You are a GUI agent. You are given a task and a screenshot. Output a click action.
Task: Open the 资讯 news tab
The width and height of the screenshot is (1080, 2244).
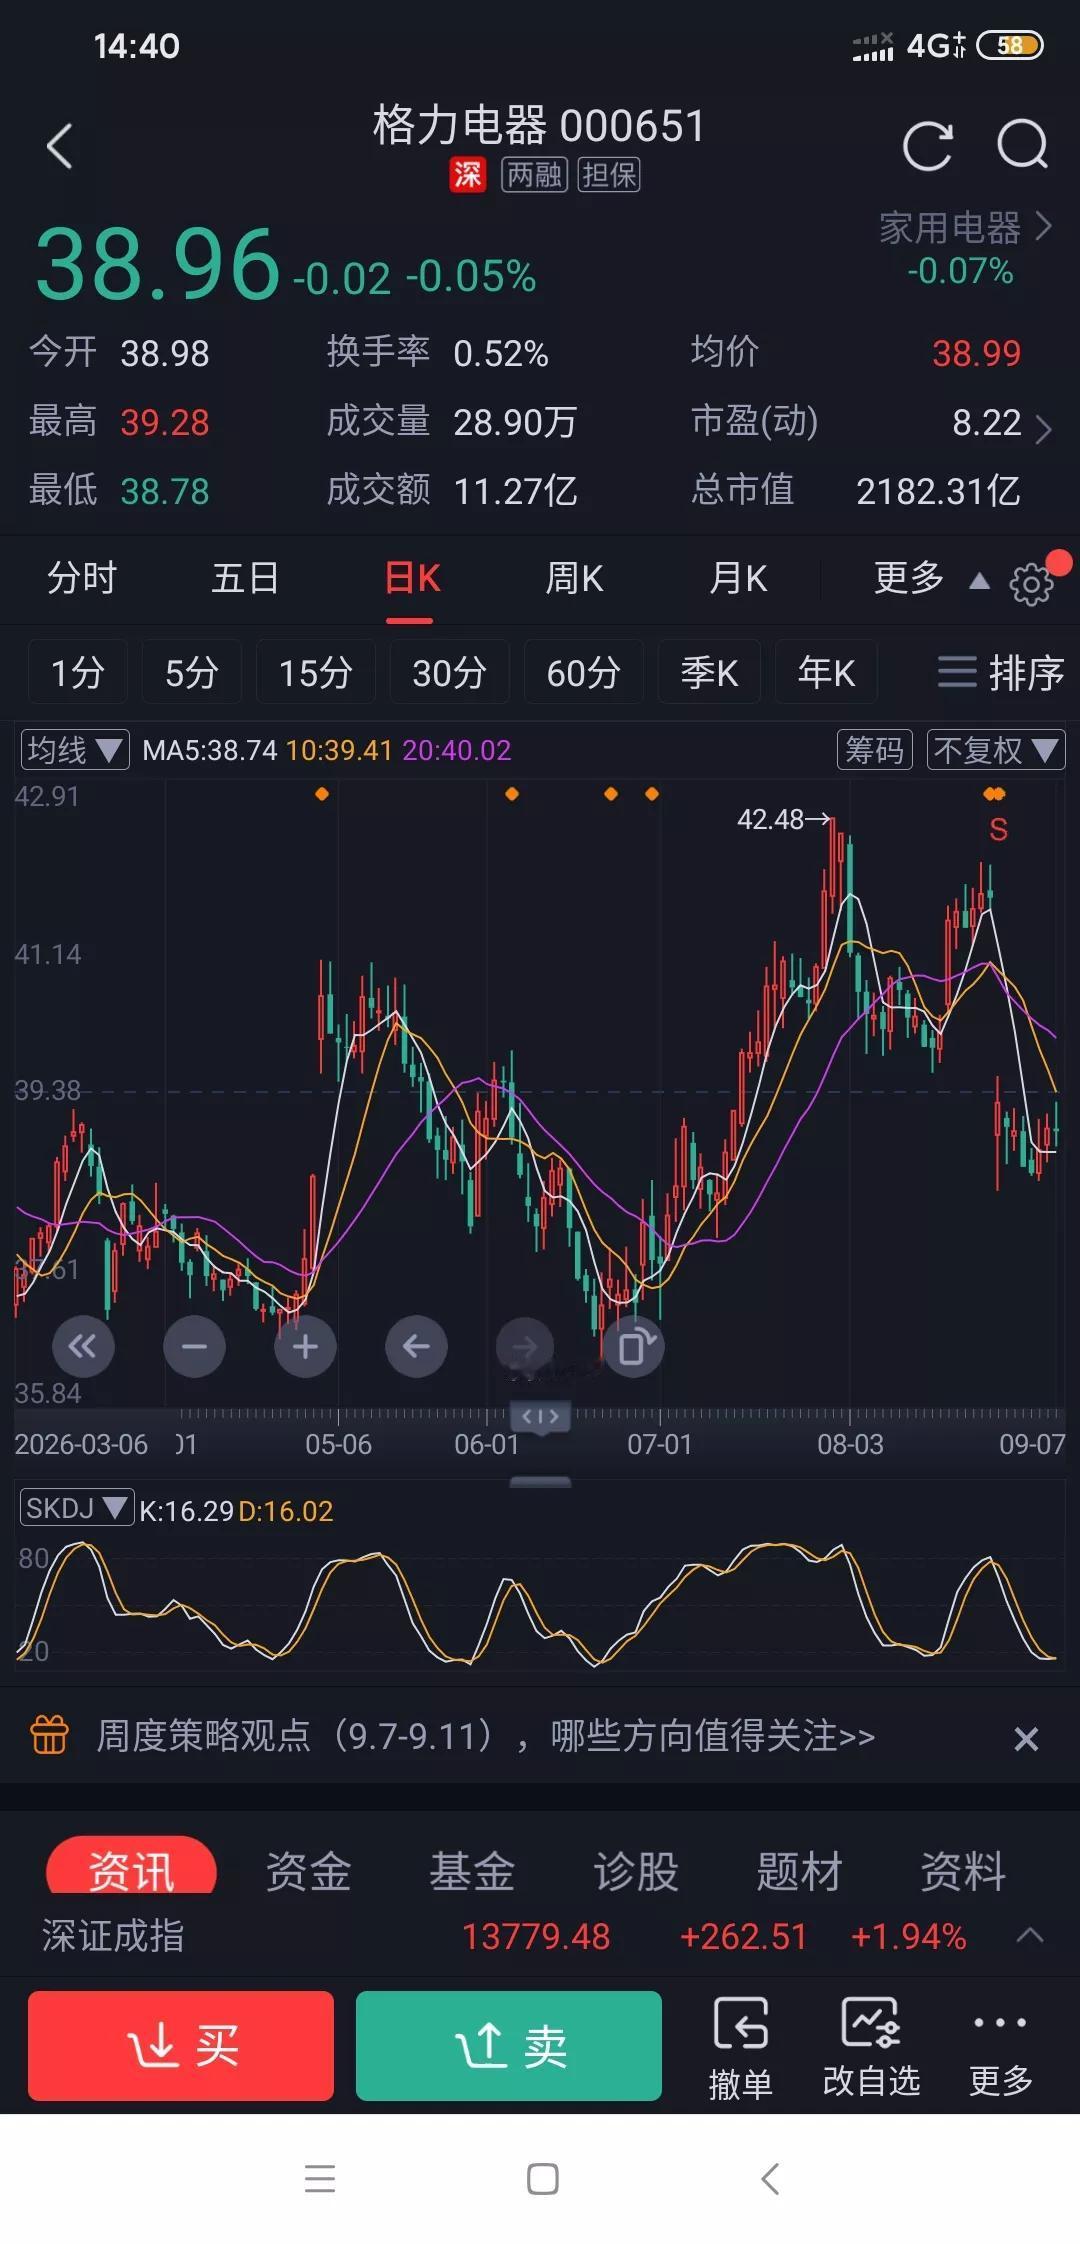click(131, 1867)
